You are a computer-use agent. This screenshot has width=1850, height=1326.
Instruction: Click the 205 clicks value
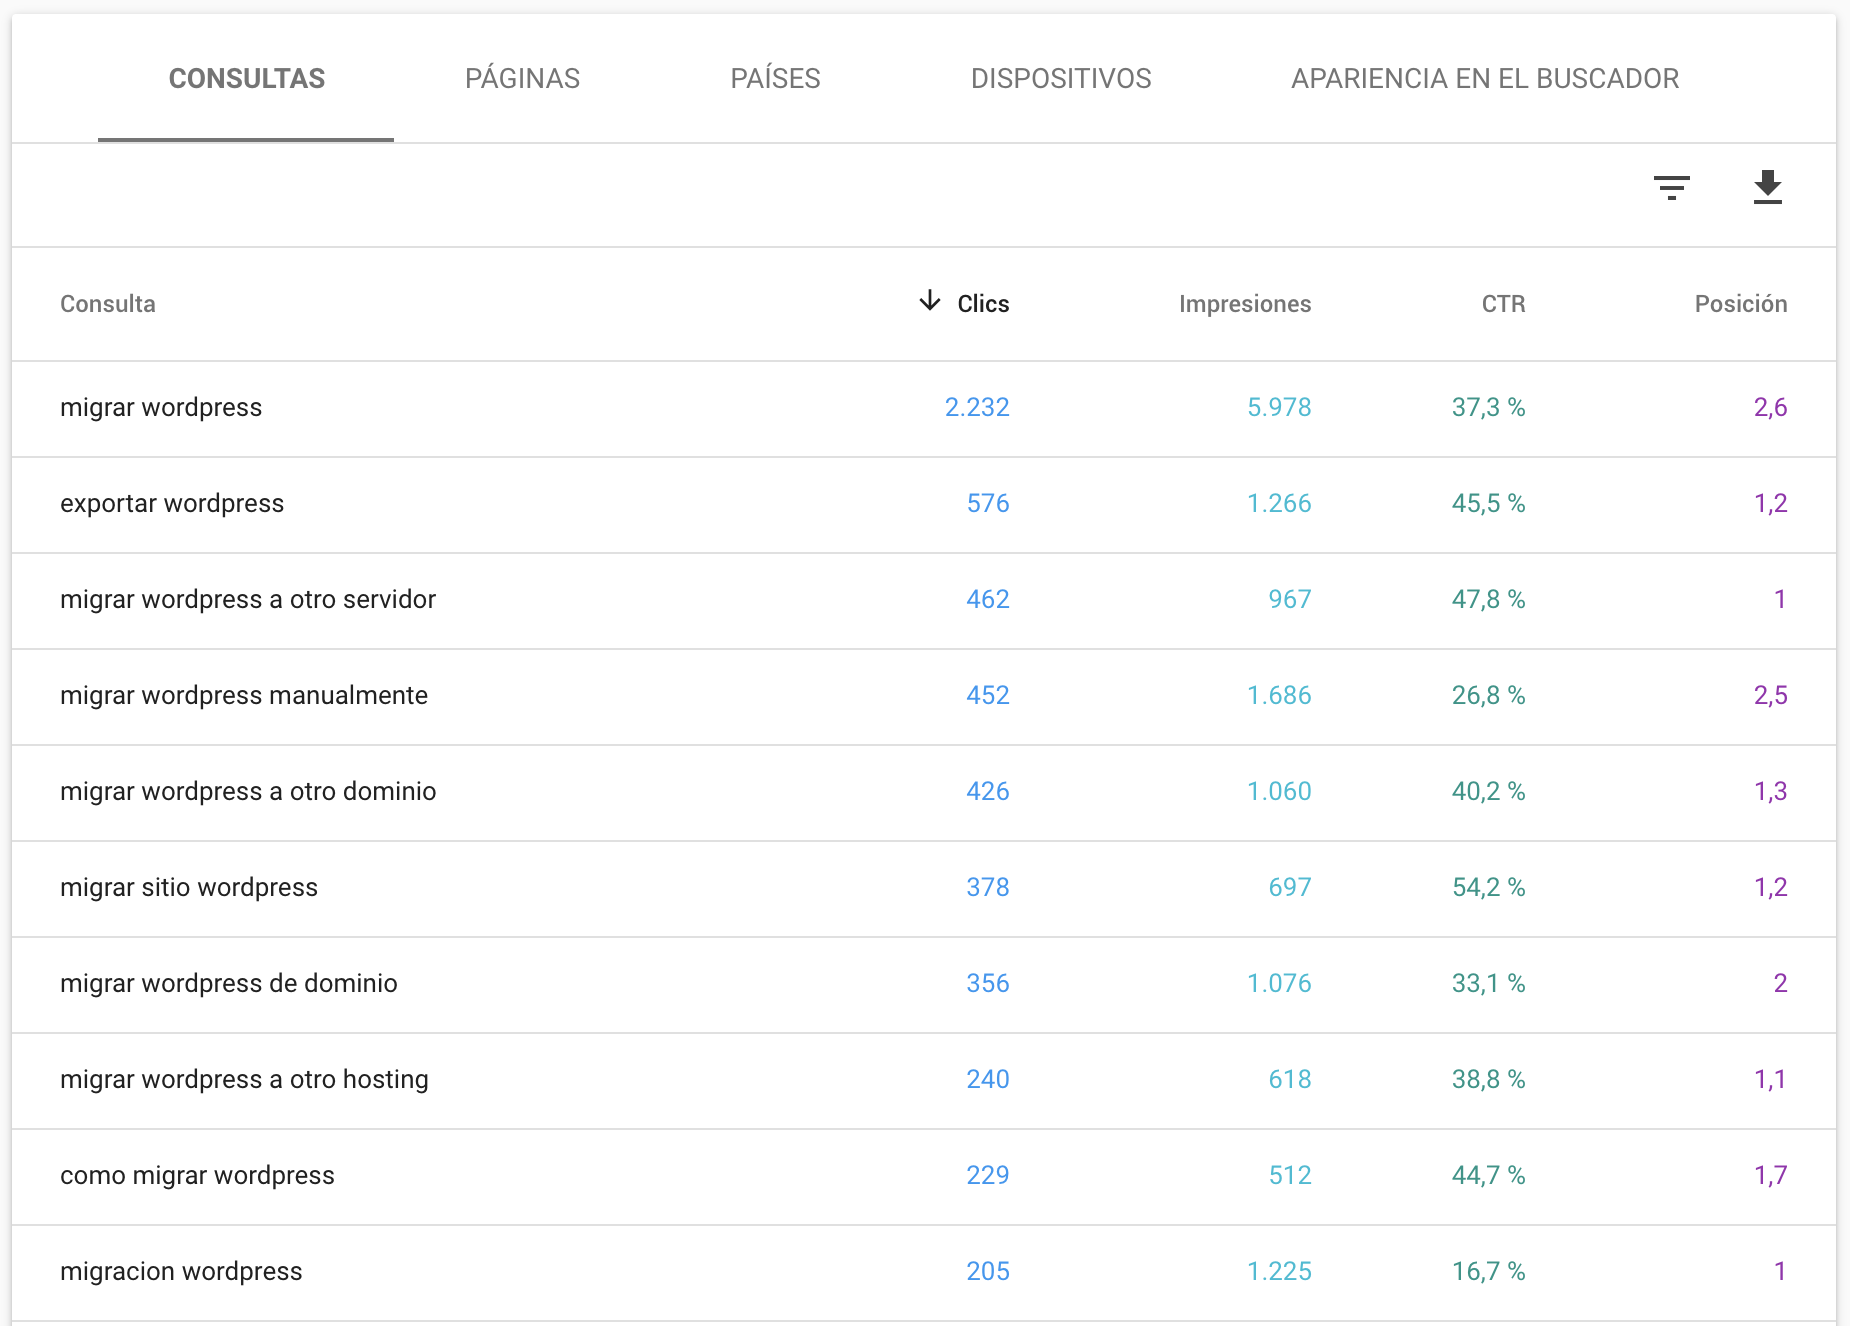click(988, 1271)
